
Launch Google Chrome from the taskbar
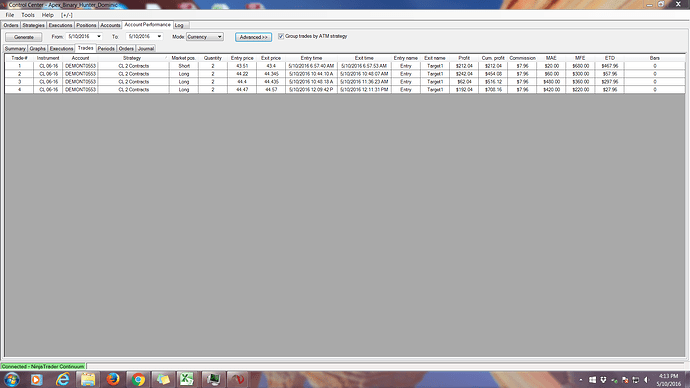138,379
